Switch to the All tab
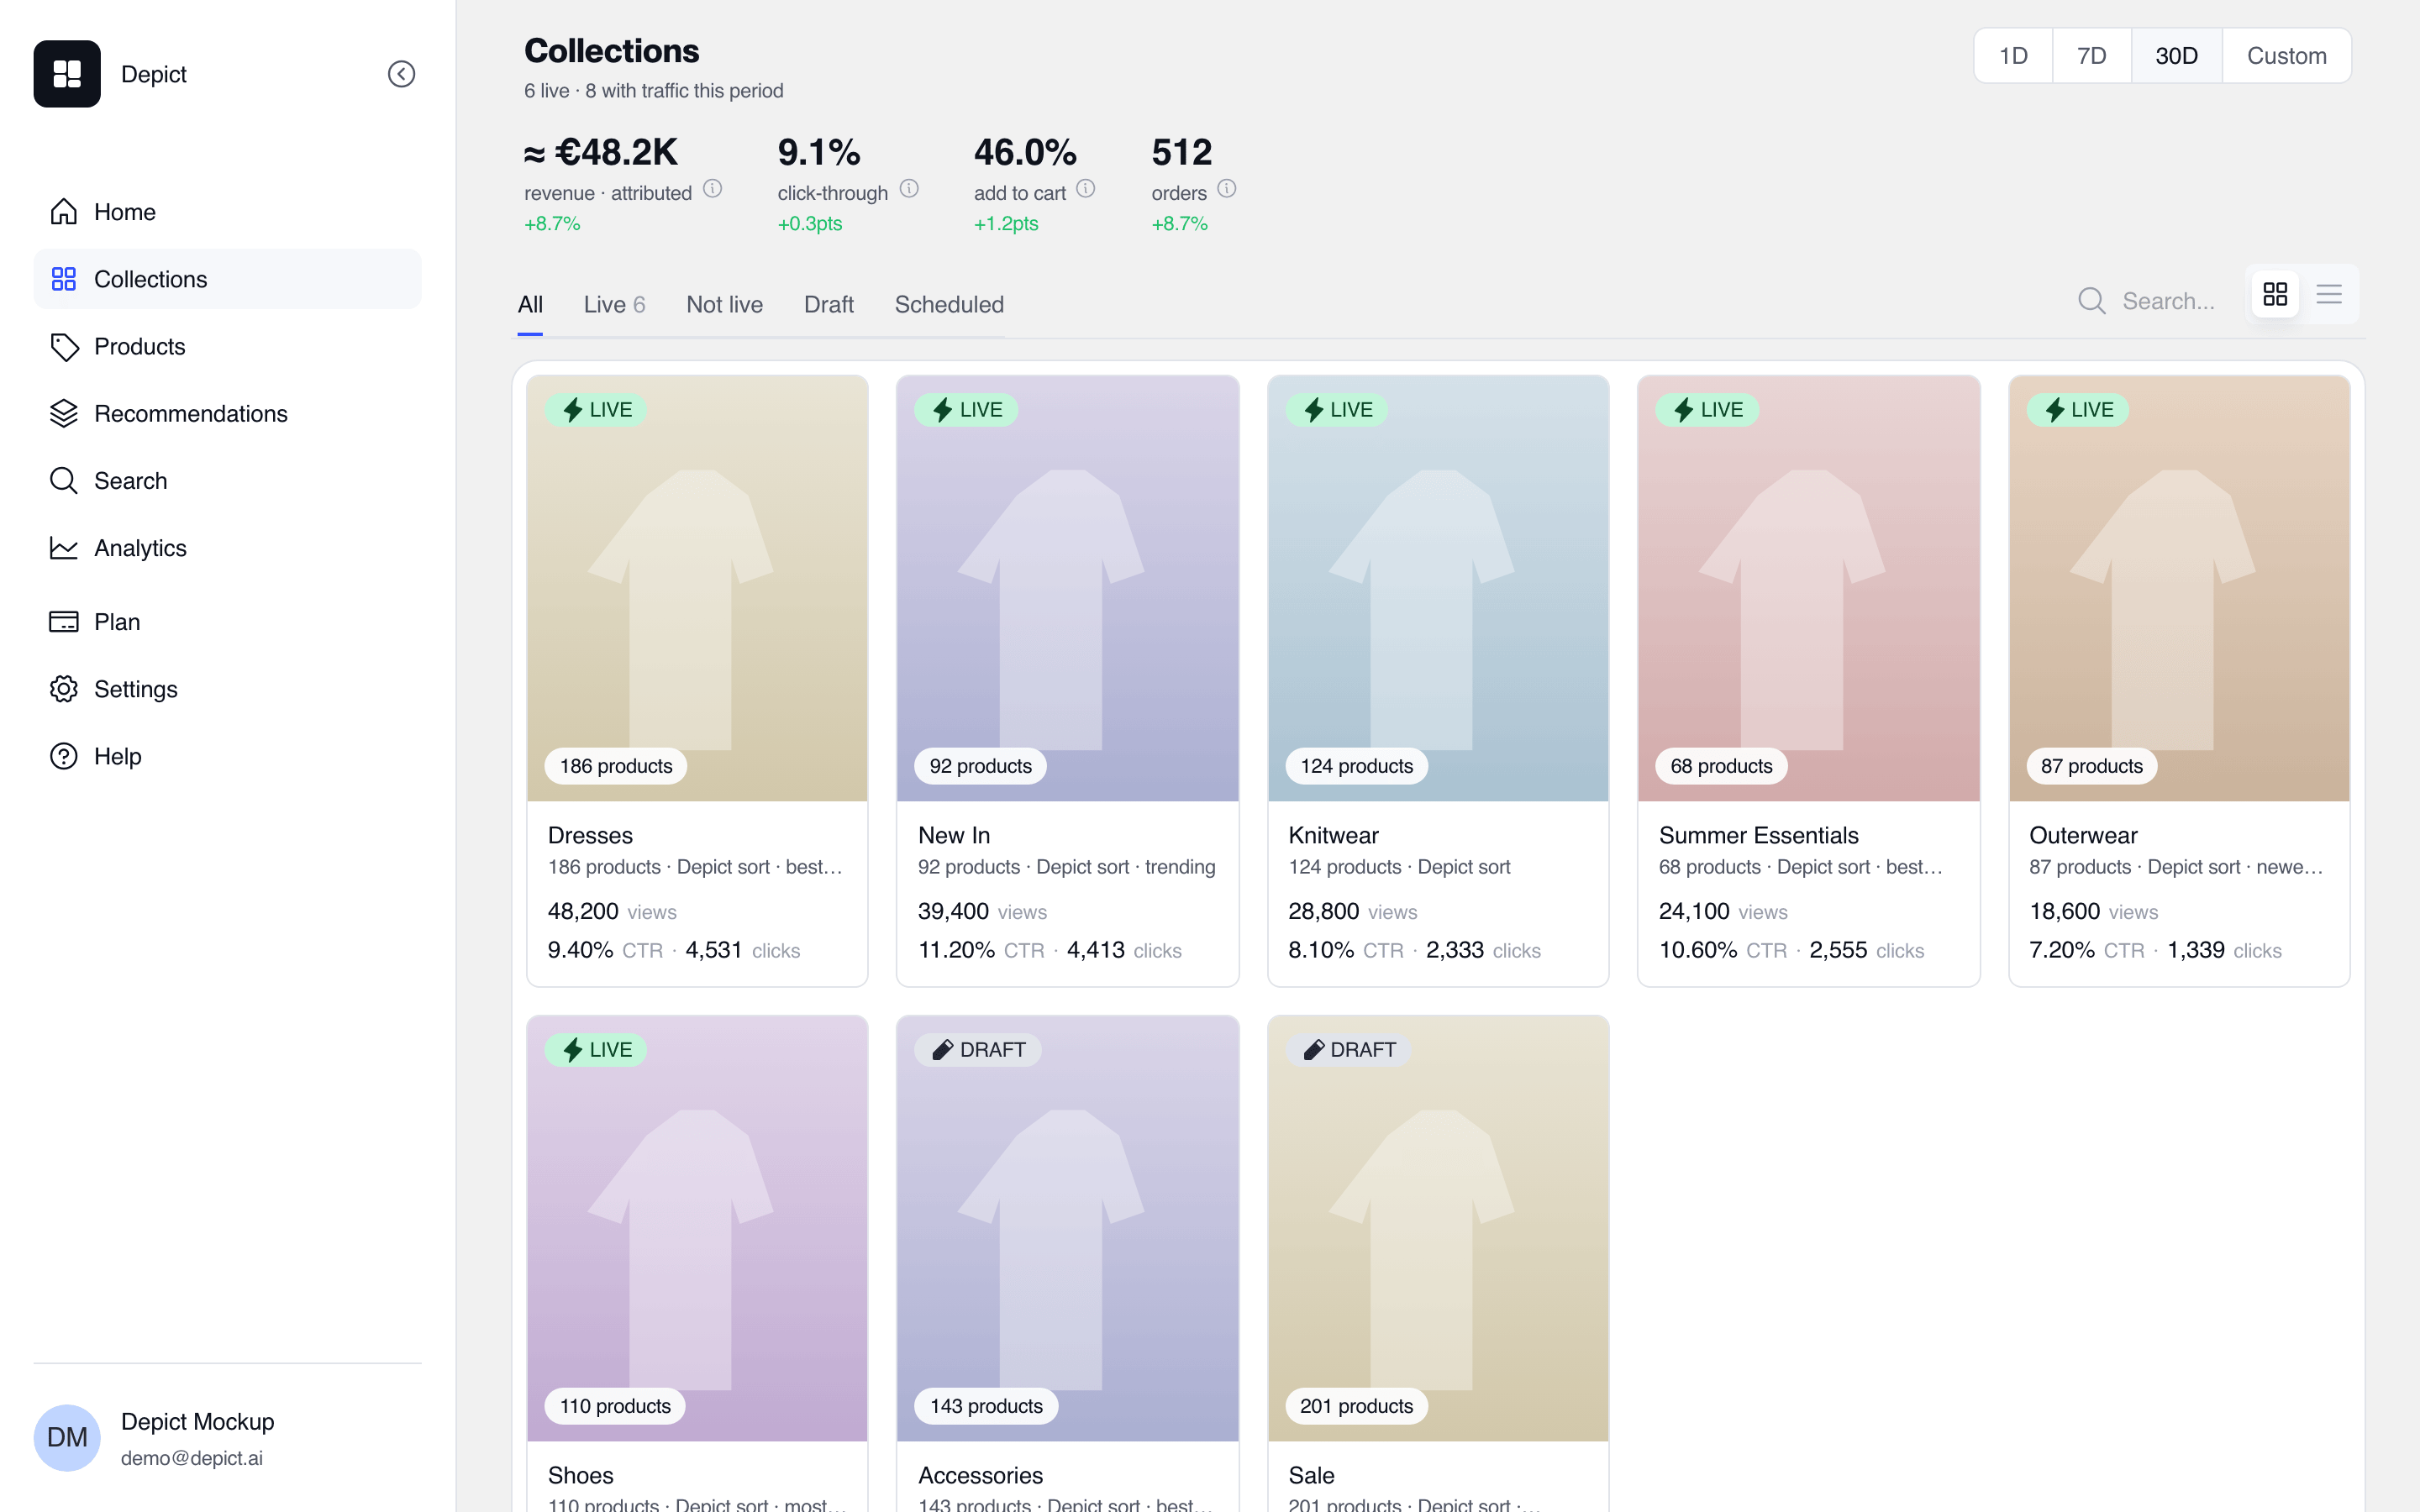This screenshot has width=2420, height=1512. 530,305
